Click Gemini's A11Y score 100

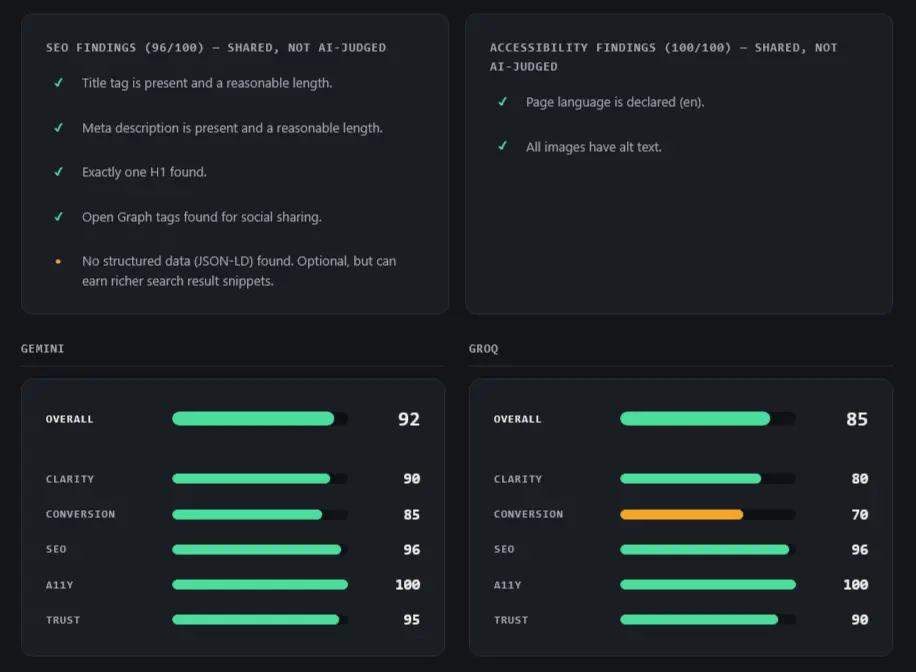tap(408, 584)
